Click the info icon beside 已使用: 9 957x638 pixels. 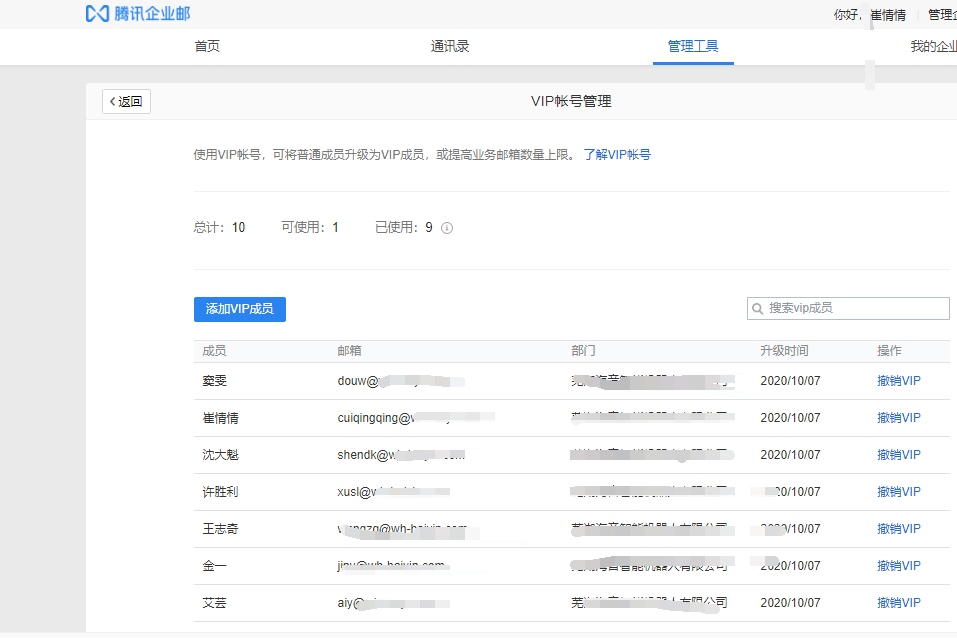coord(446,228)
